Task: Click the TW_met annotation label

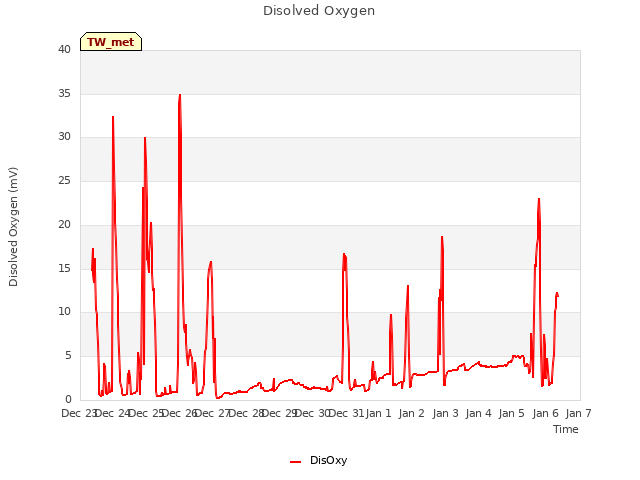Action: click(111, 42)
